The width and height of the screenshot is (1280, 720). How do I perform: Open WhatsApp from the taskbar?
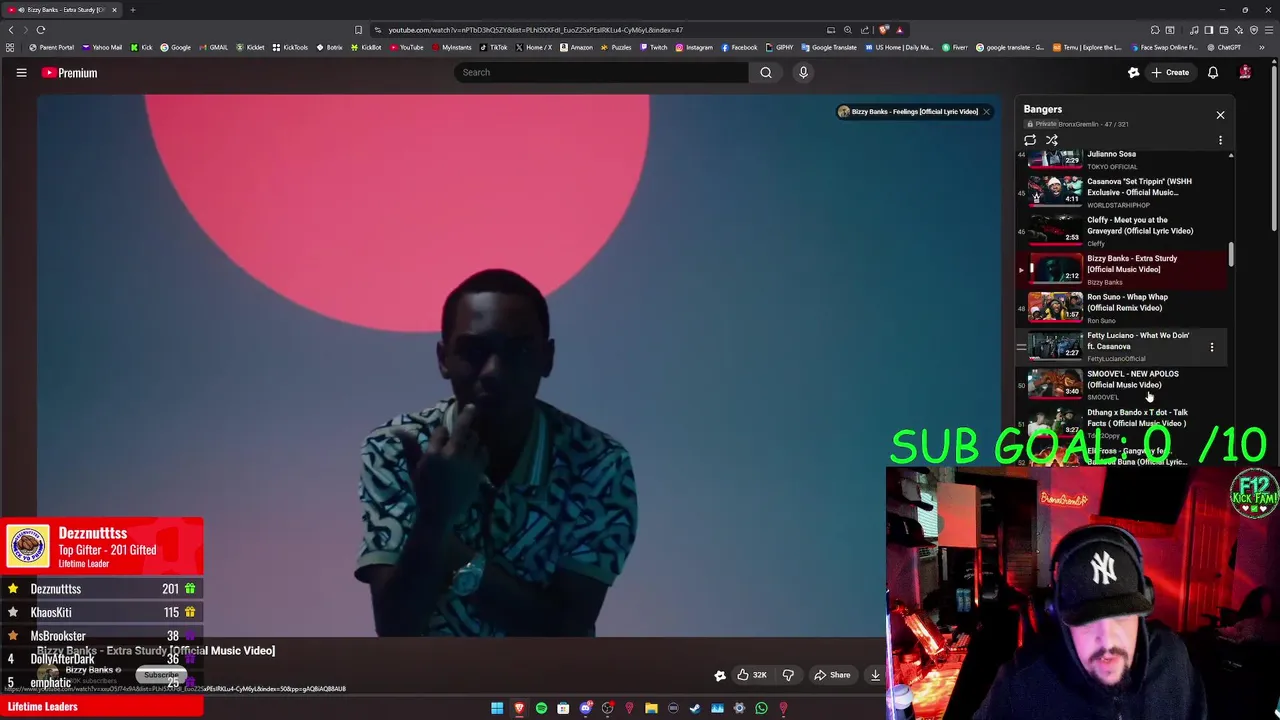coord(761,708)
